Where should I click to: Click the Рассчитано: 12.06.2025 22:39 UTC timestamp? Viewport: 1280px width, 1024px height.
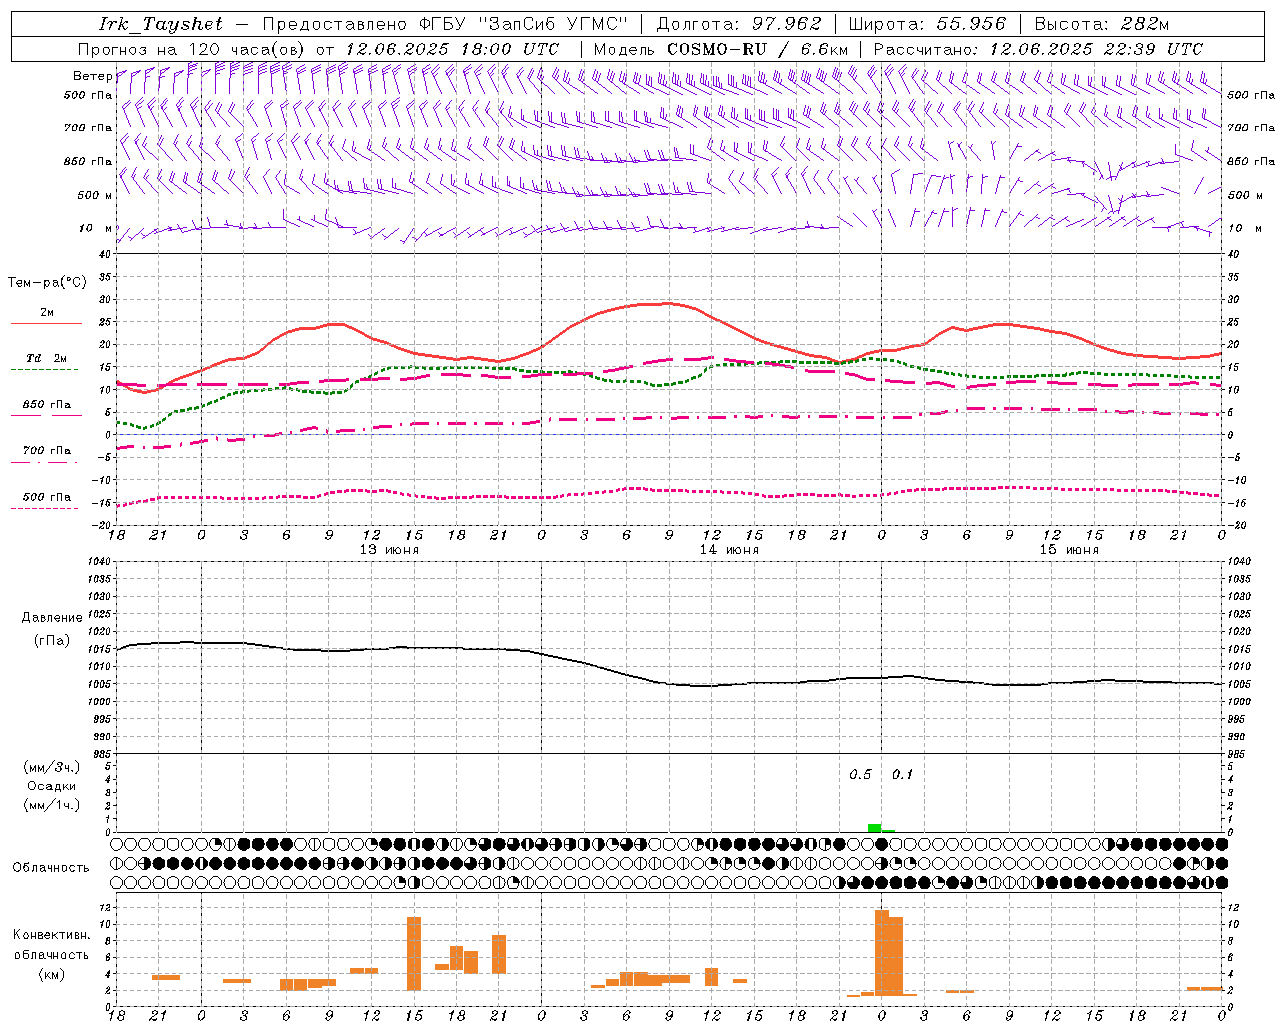[1038, 49]
